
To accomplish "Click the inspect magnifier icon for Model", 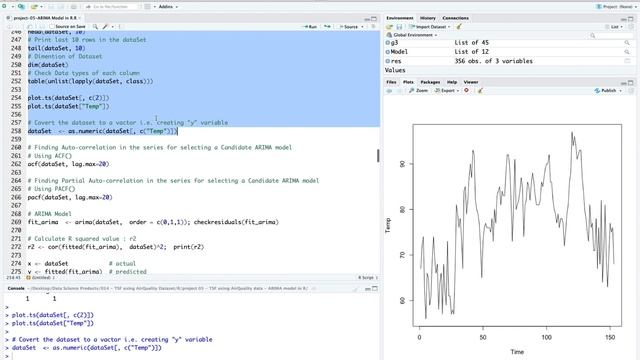I will (627, 52).
